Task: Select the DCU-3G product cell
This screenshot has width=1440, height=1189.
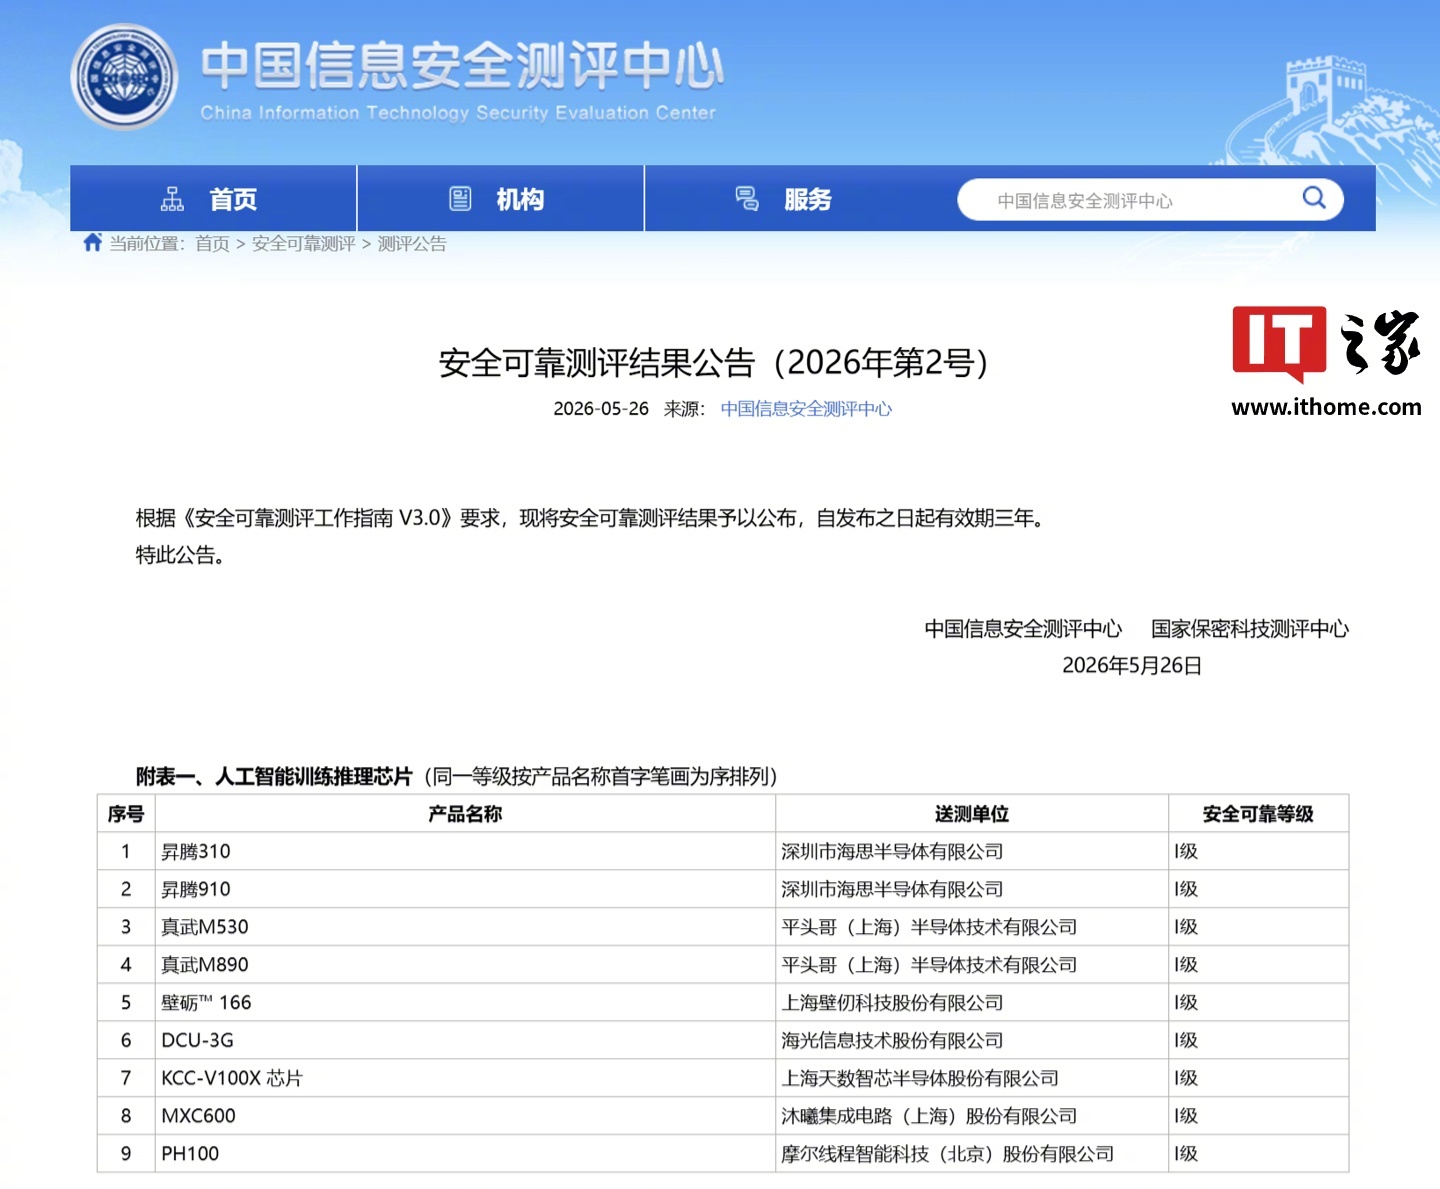Action: coord(465,1041)
